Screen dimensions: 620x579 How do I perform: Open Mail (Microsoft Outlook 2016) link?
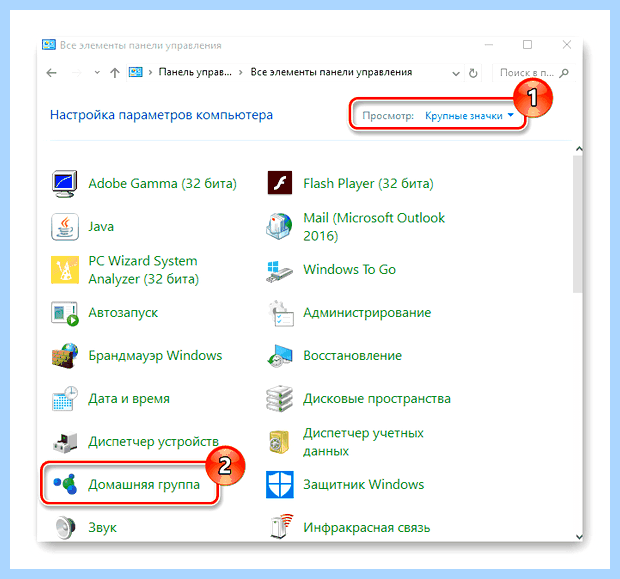pos(374,227)
